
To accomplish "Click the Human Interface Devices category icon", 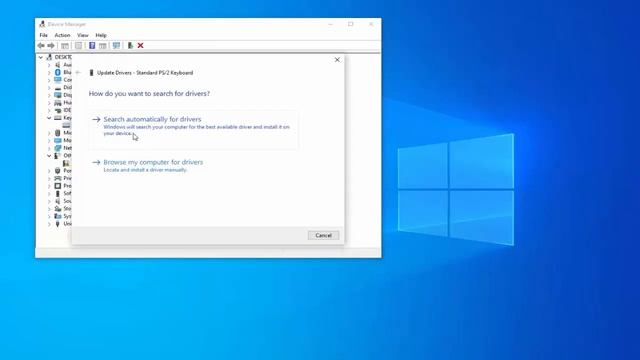I will coord(58,102).
